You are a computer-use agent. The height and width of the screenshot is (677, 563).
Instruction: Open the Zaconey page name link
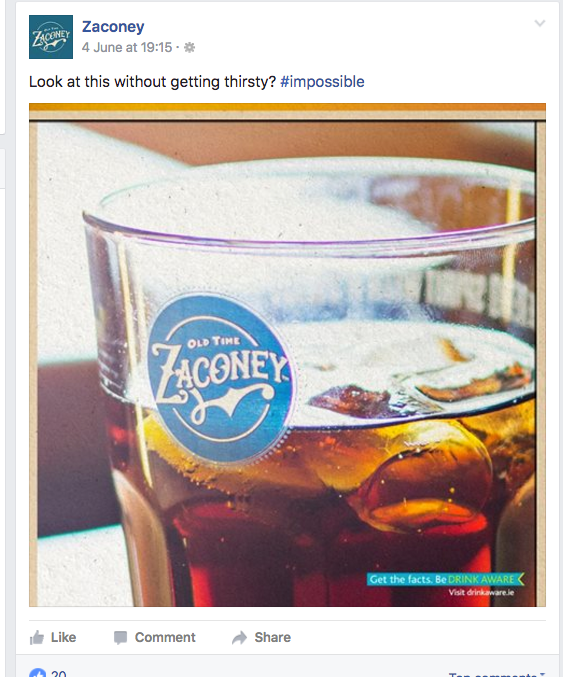click(113, 27)
